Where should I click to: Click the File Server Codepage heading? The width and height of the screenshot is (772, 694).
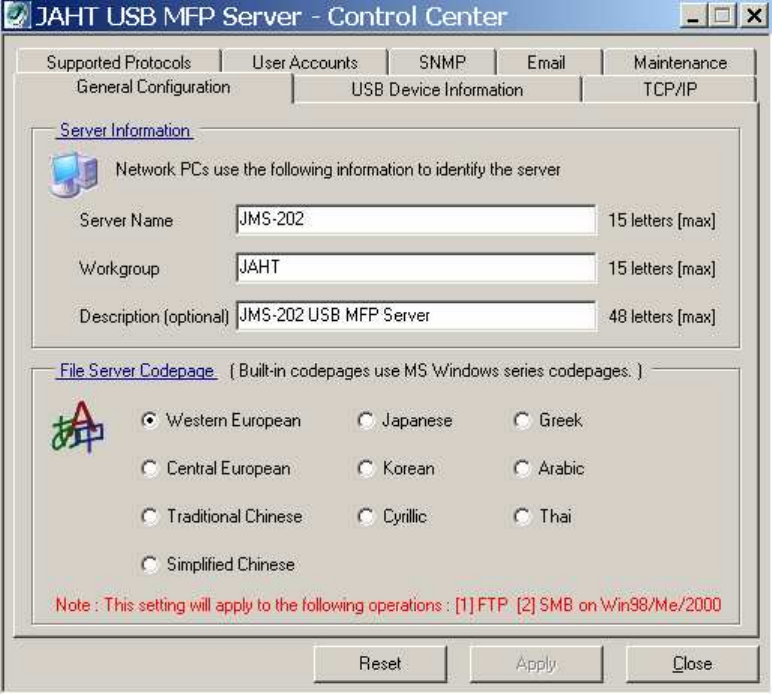137,370
